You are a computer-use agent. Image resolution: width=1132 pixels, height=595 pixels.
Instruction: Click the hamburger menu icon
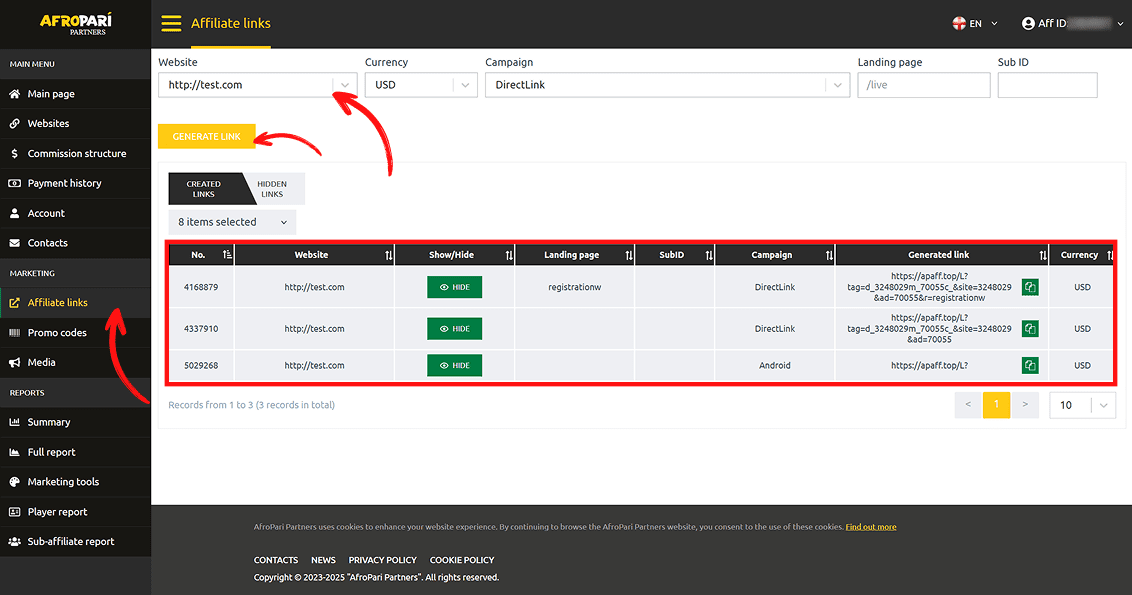pyautogui.click(x=171, y=24)
